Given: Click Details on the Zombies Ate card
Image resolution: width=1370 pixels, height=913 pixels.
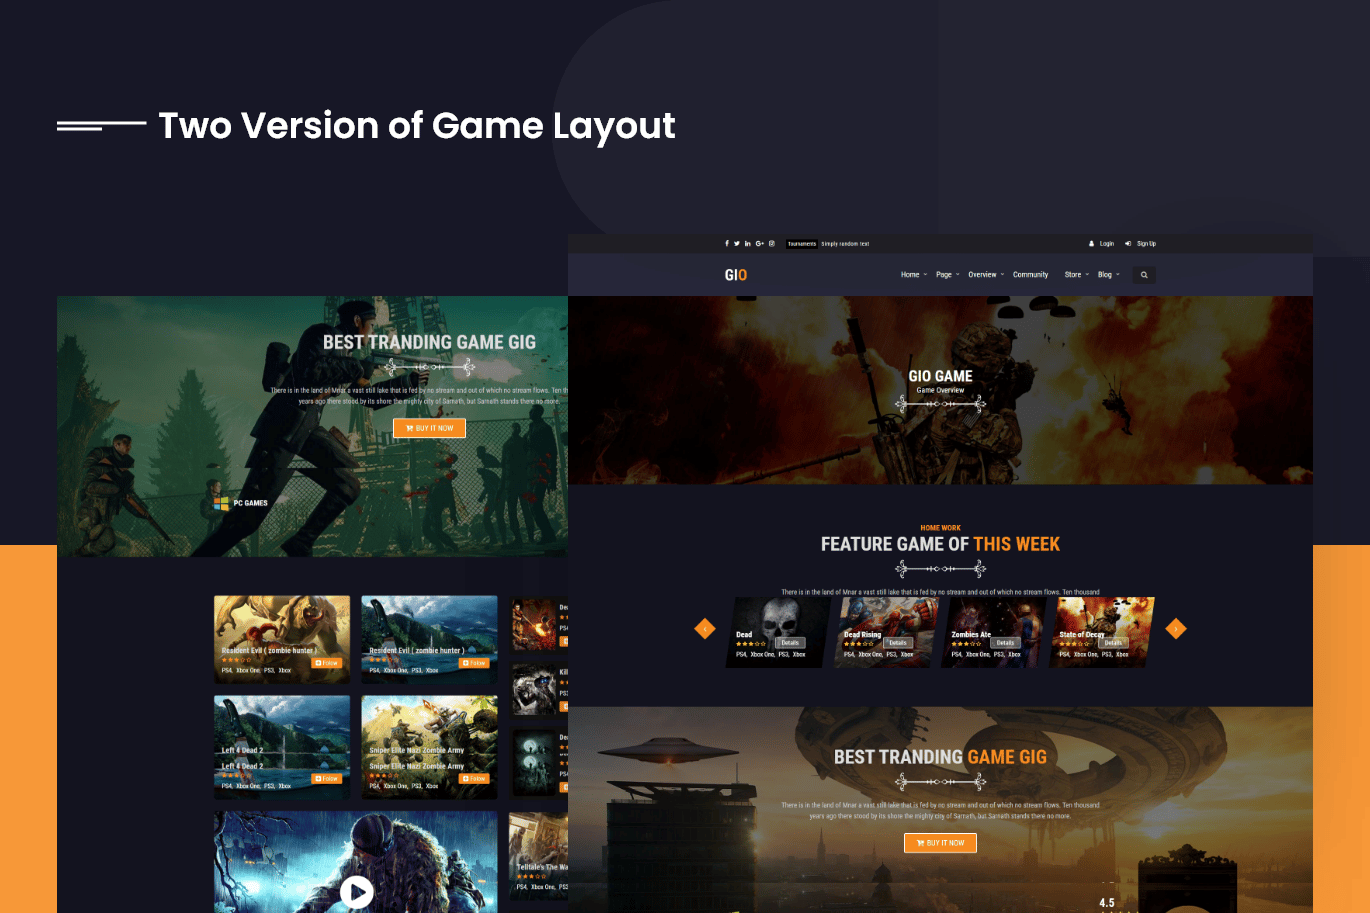Looking at the screenshot, I should [x=1005, y=643].
